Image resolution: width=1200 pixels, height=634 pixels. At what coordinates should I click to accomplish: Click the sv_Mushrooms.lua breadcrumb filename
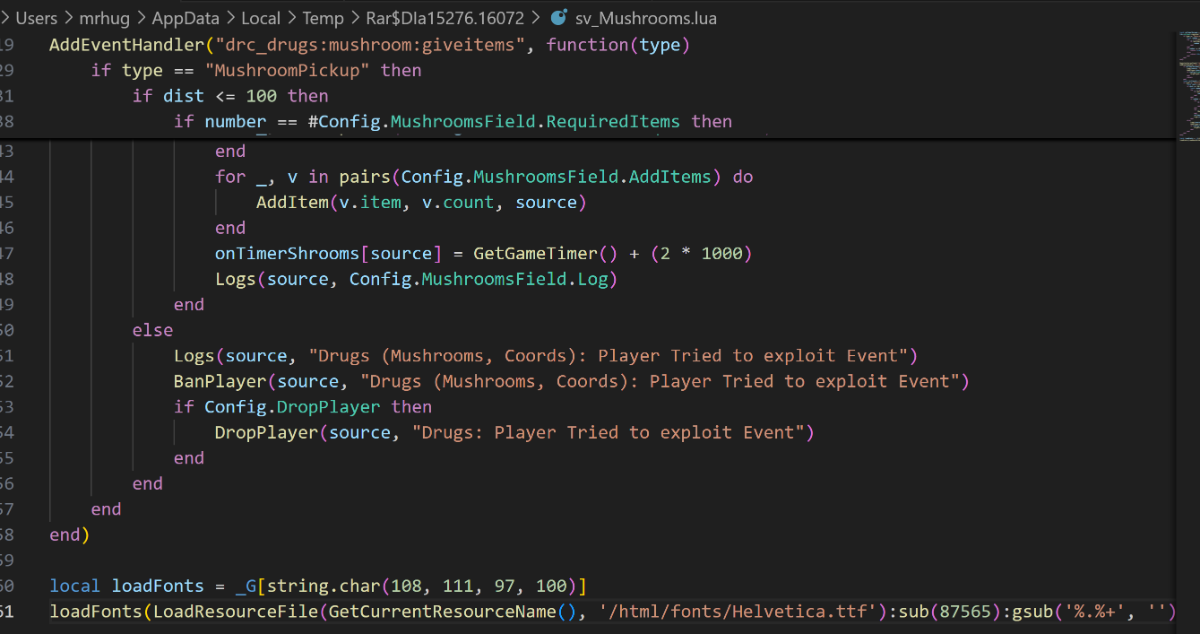point(647,18)
